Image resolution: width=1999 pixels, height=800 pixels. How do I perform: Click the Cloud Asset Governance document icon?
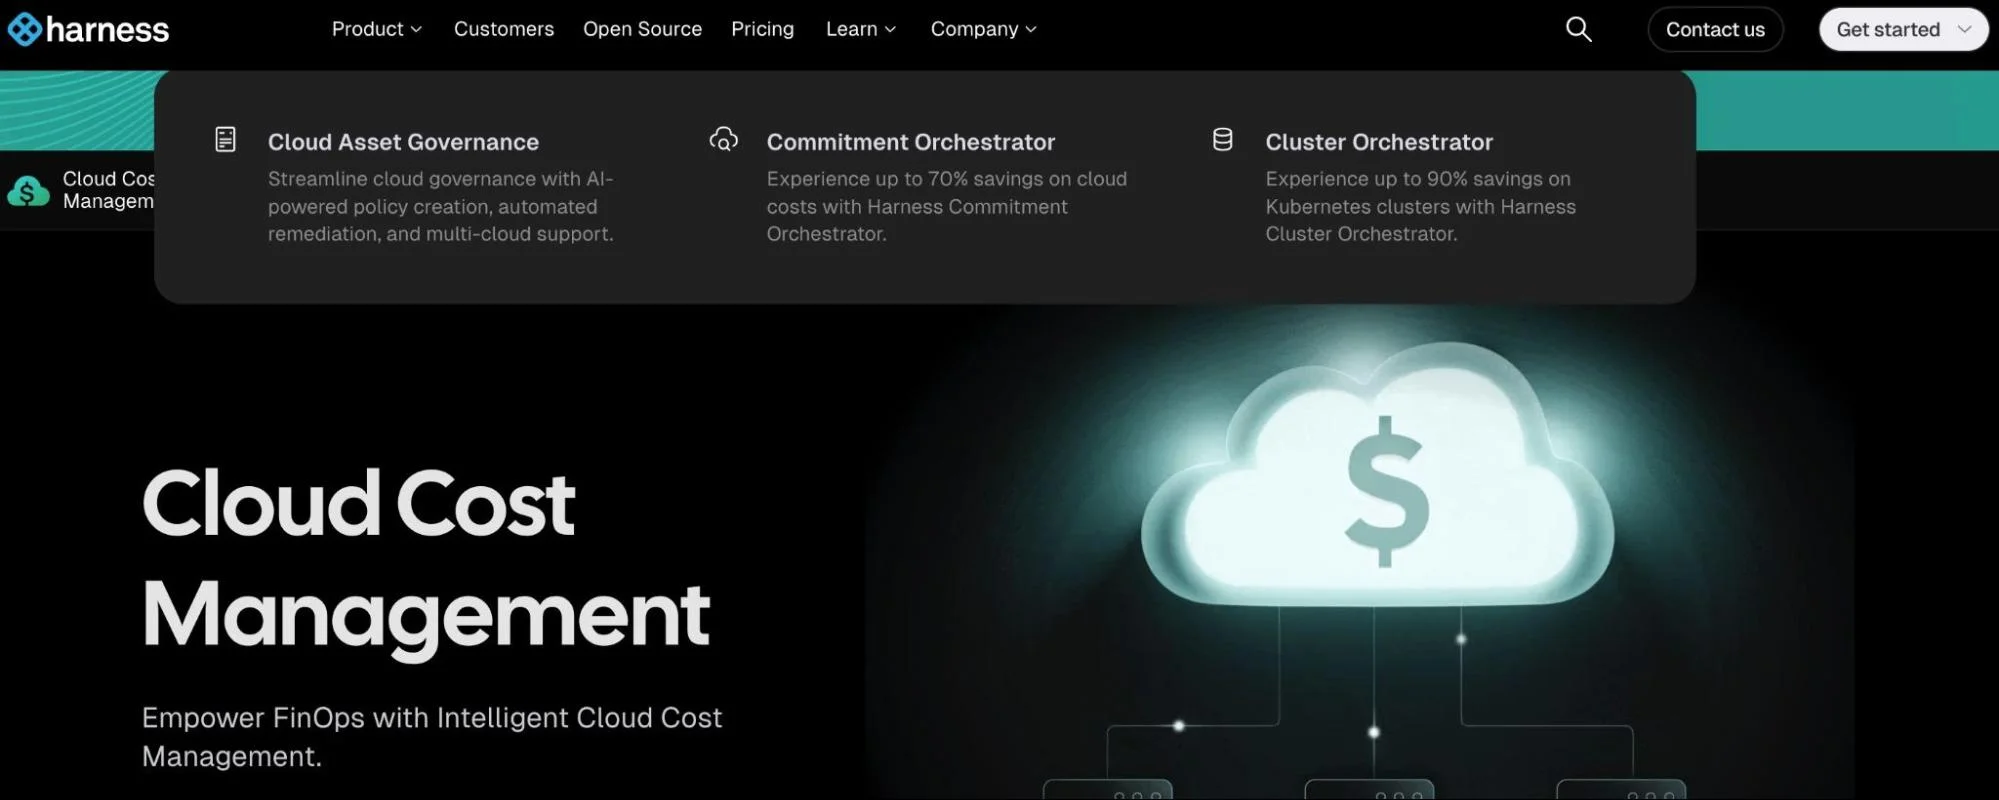coord(226,139)
